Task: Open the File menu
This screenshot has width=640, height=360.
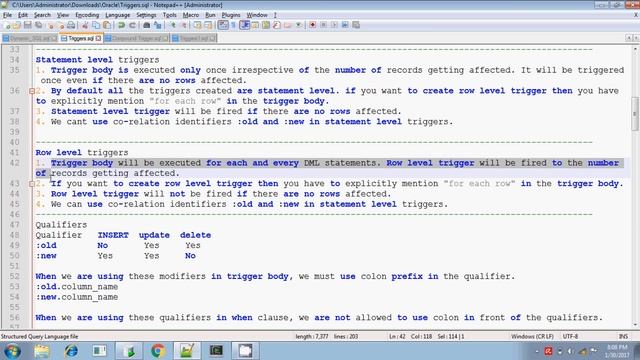Action: tap(7, 15)
